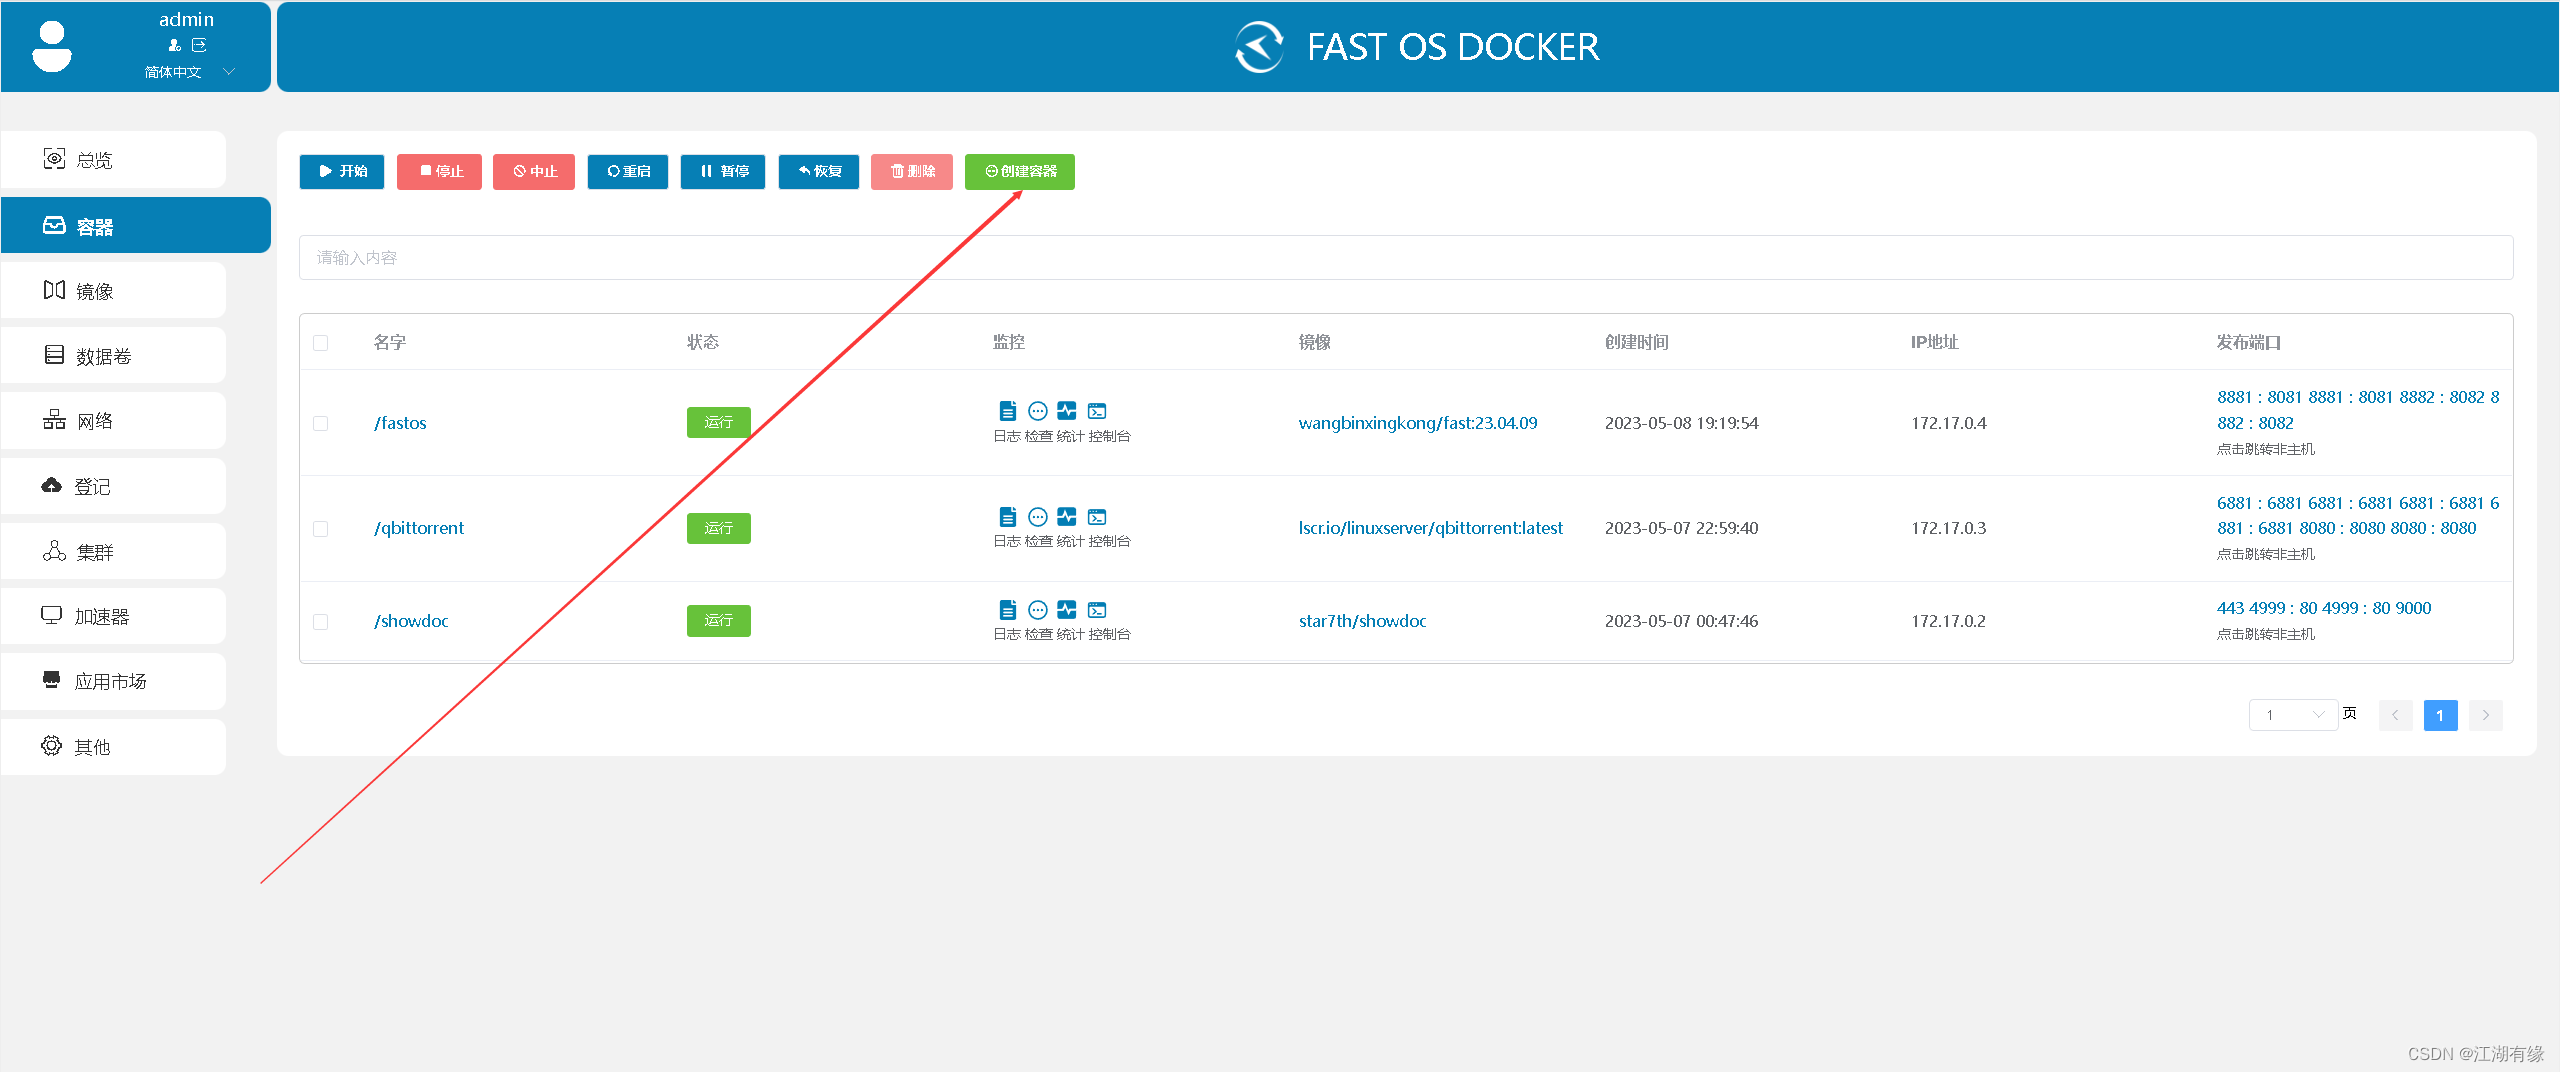Open the /fastos container link
2560x1072 pixels.
point(400,423)
